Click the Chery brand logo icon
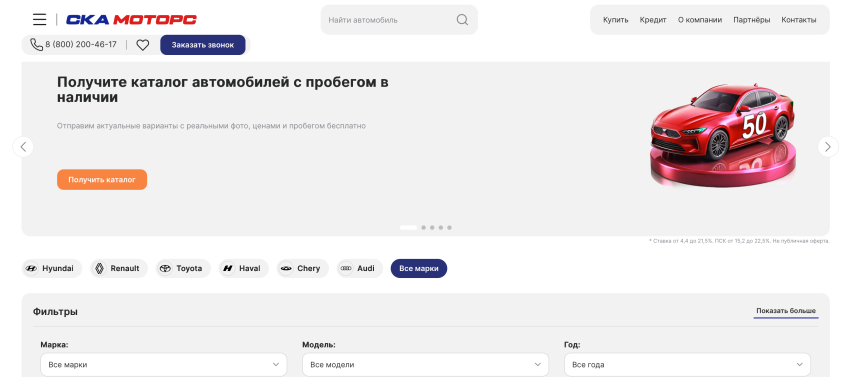The width and height of the screenshot is (845, 377). click(x=286, y=268)
